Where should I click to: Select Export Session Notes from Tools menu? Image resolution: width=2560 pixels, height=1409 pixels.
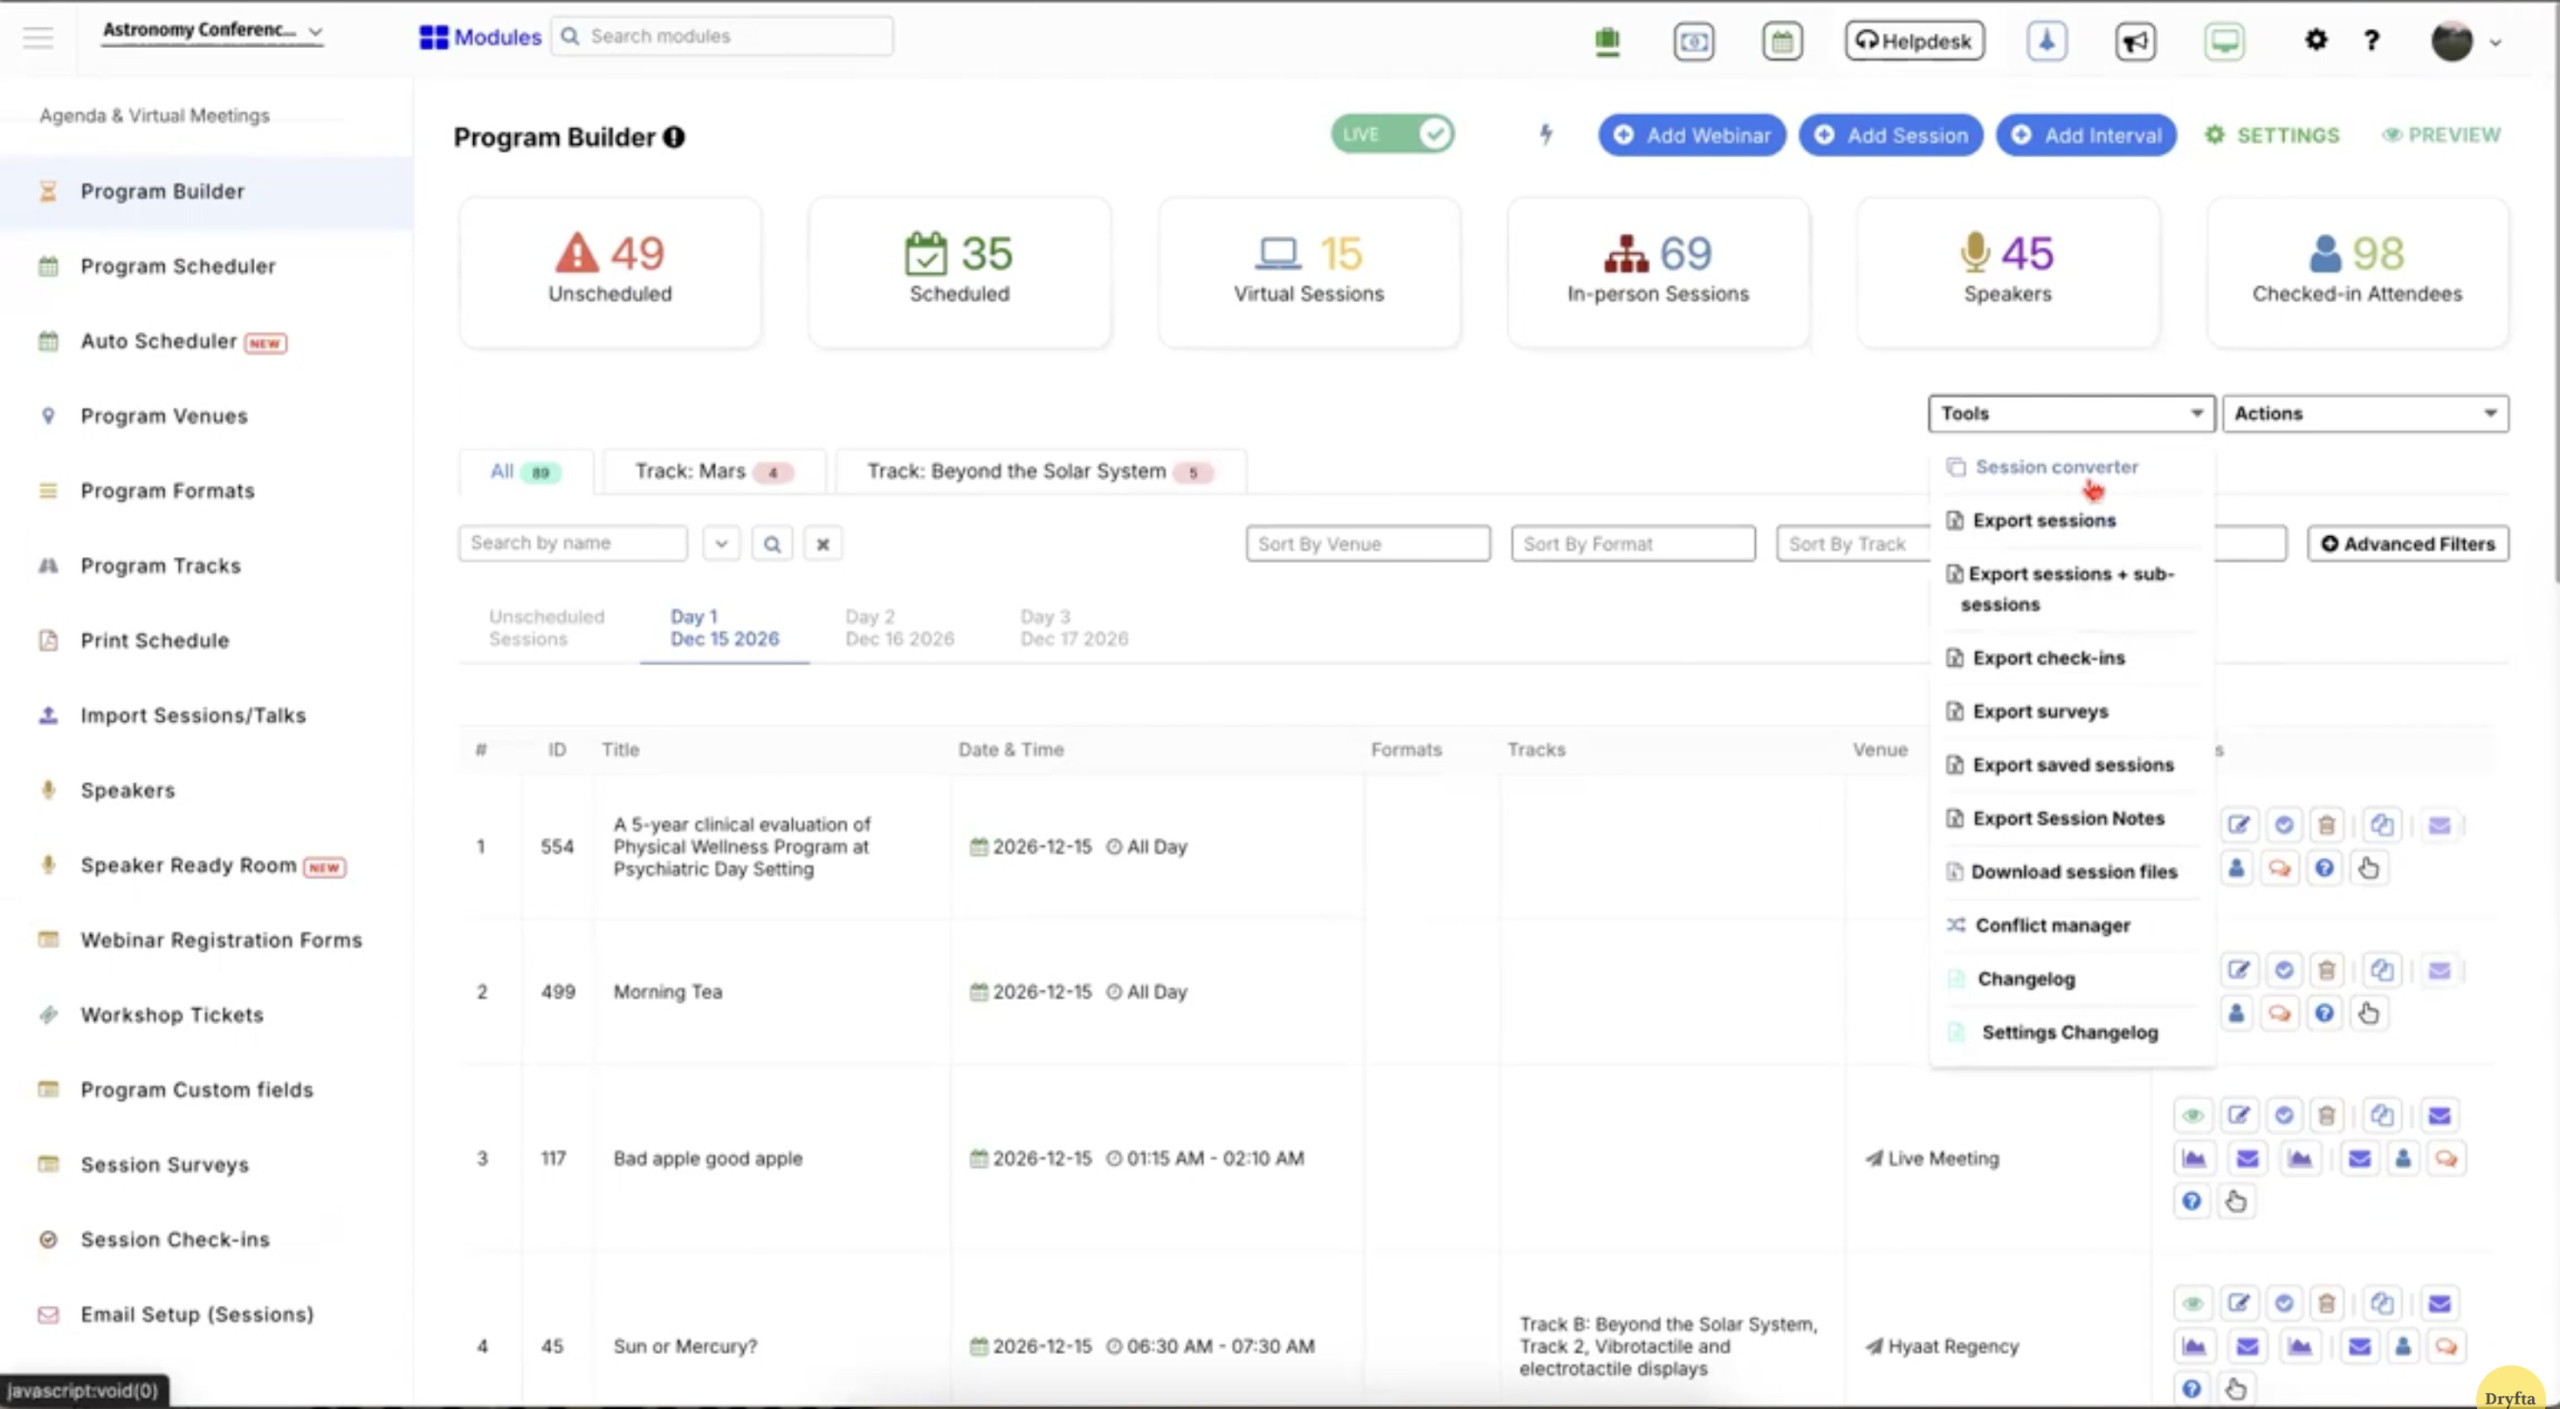click(x=2068, y=818)
